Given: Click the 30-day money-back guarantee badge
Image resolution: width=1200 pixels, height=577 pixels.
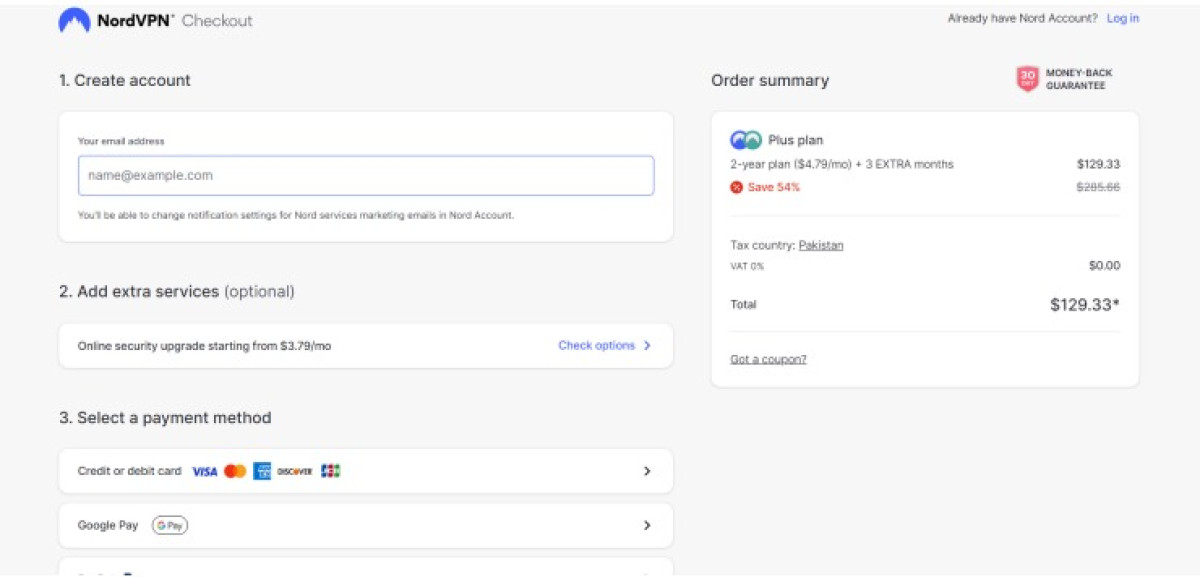Looking at the screenshot, I should 1065,80.
